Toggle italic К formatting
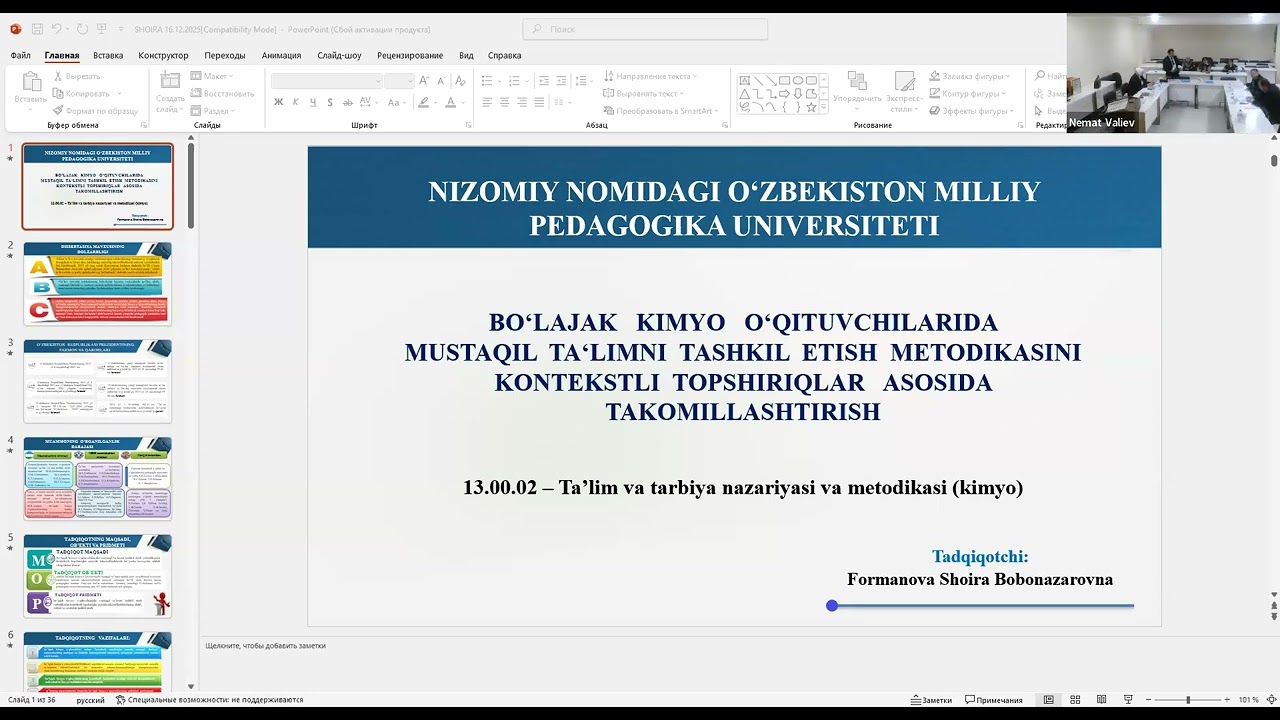The width and height of the screenshot is (1280, 720). pos(295,102)
